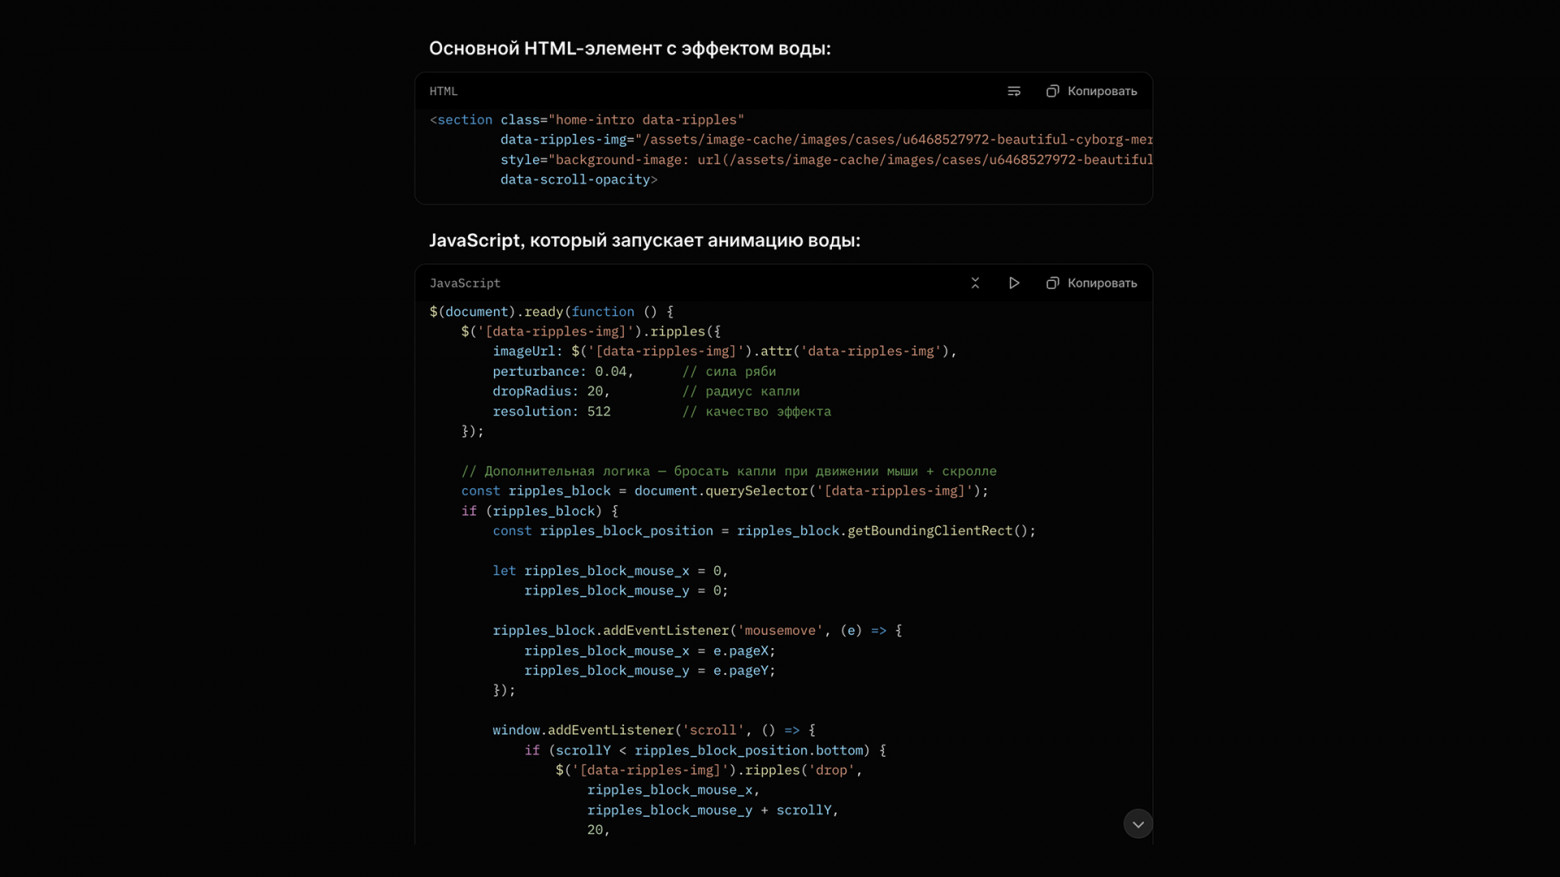Click the 'const ripples_block_position' line
Screen dimensions: 1560x877
pos(764,531)
